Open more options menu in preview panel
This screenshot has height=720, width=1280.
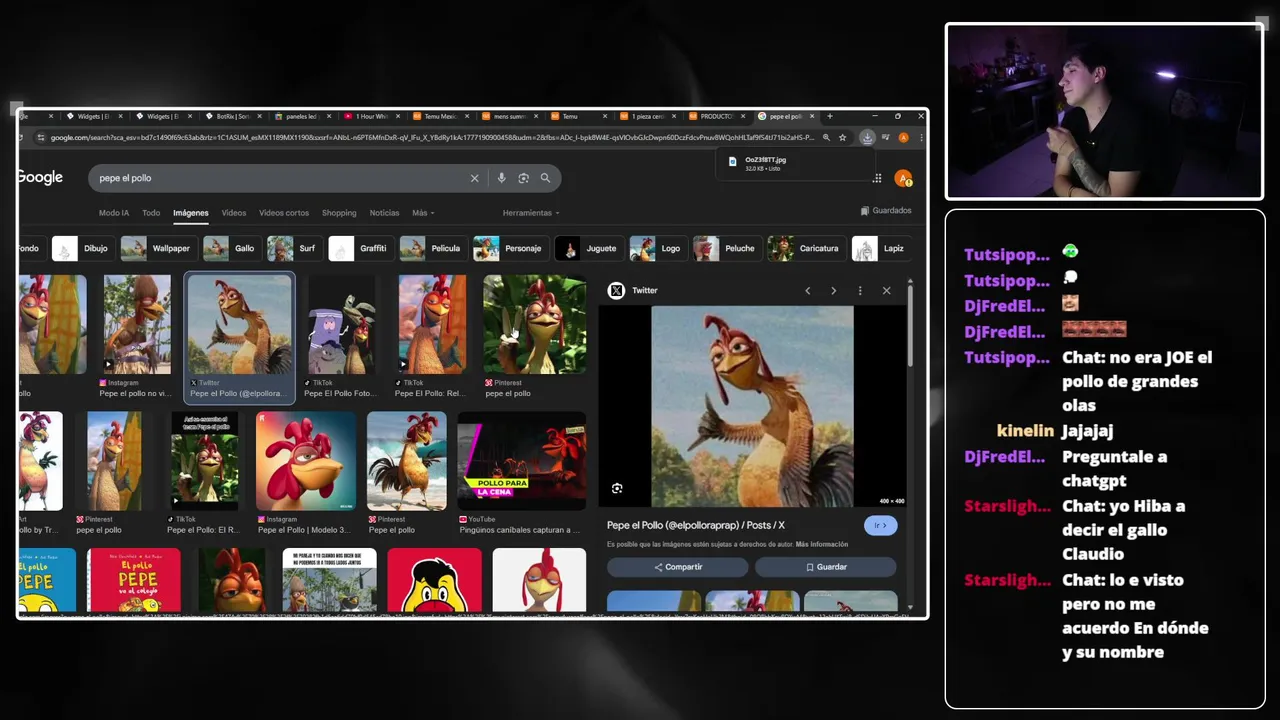[x=860, y=291]
